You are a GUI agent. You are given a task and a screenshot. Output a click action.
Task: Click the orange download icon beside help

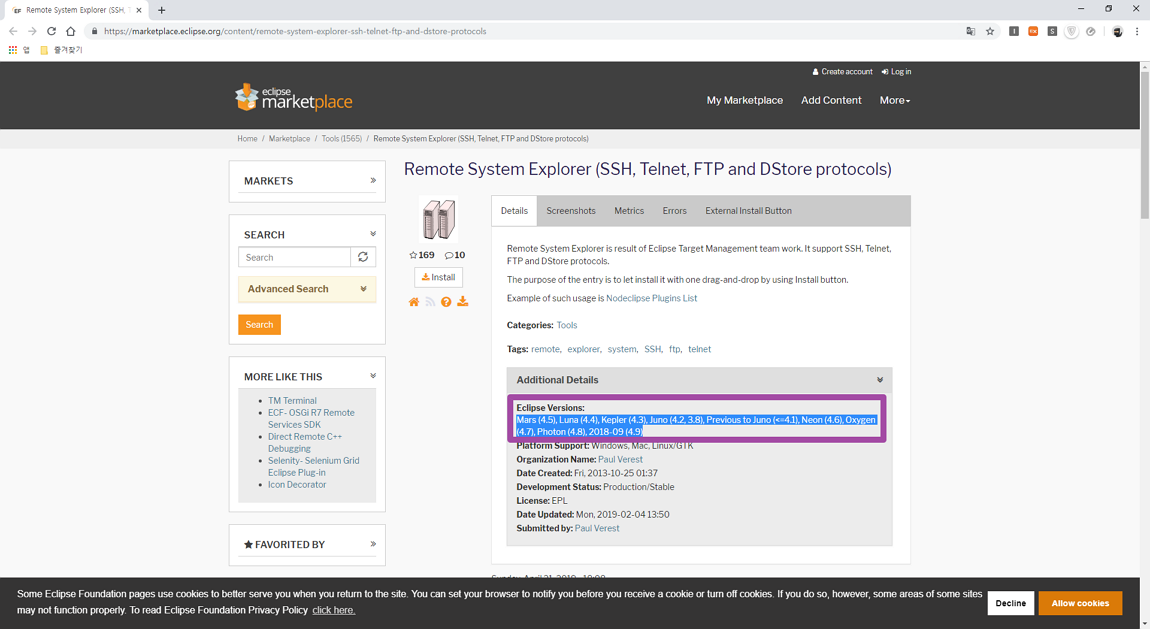click(x=463, y=301)
